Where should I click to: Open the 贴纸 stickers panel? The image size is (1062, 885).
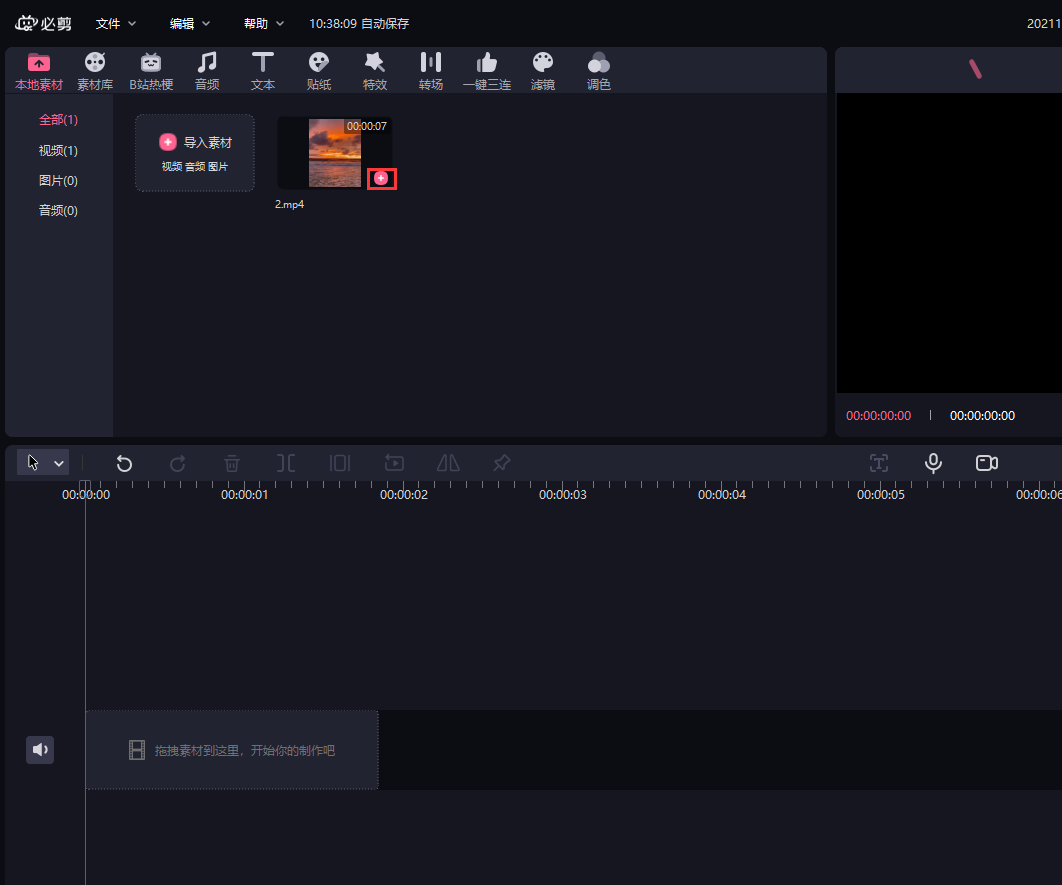tap(319, 71)
